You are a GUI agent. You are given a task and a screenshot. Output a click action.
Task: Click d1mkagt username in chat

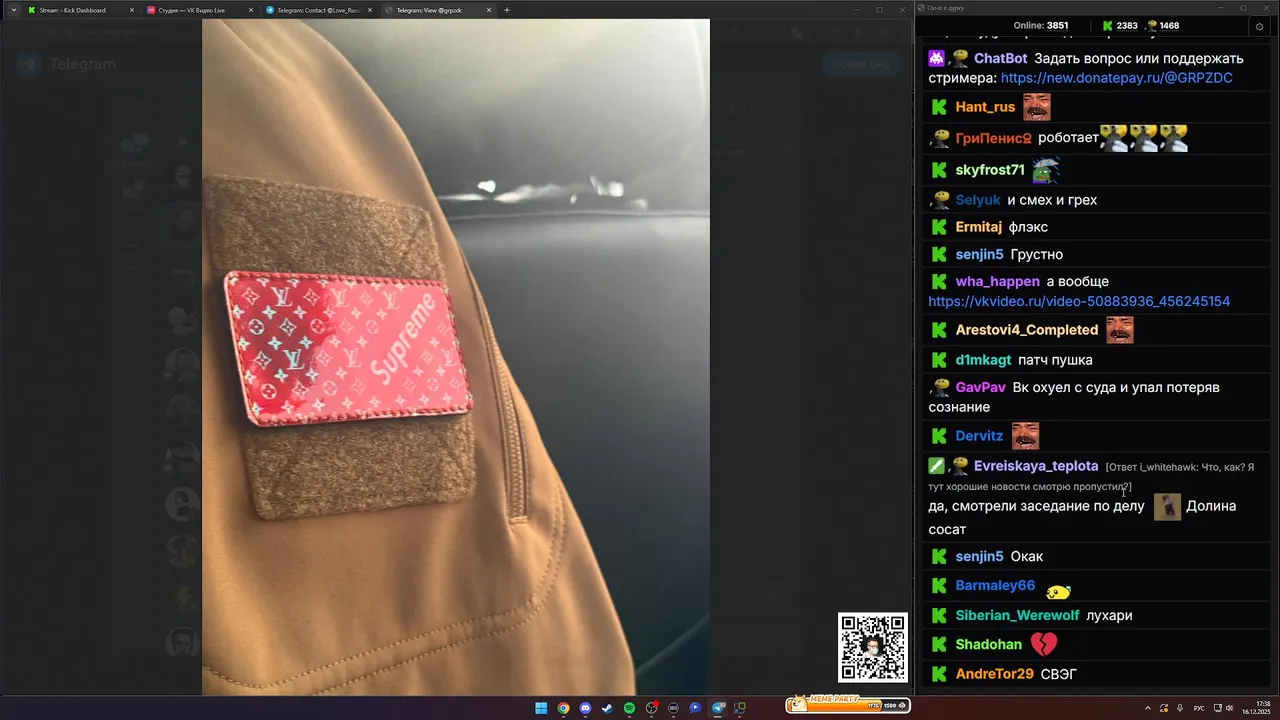click(x=983, y=360)
